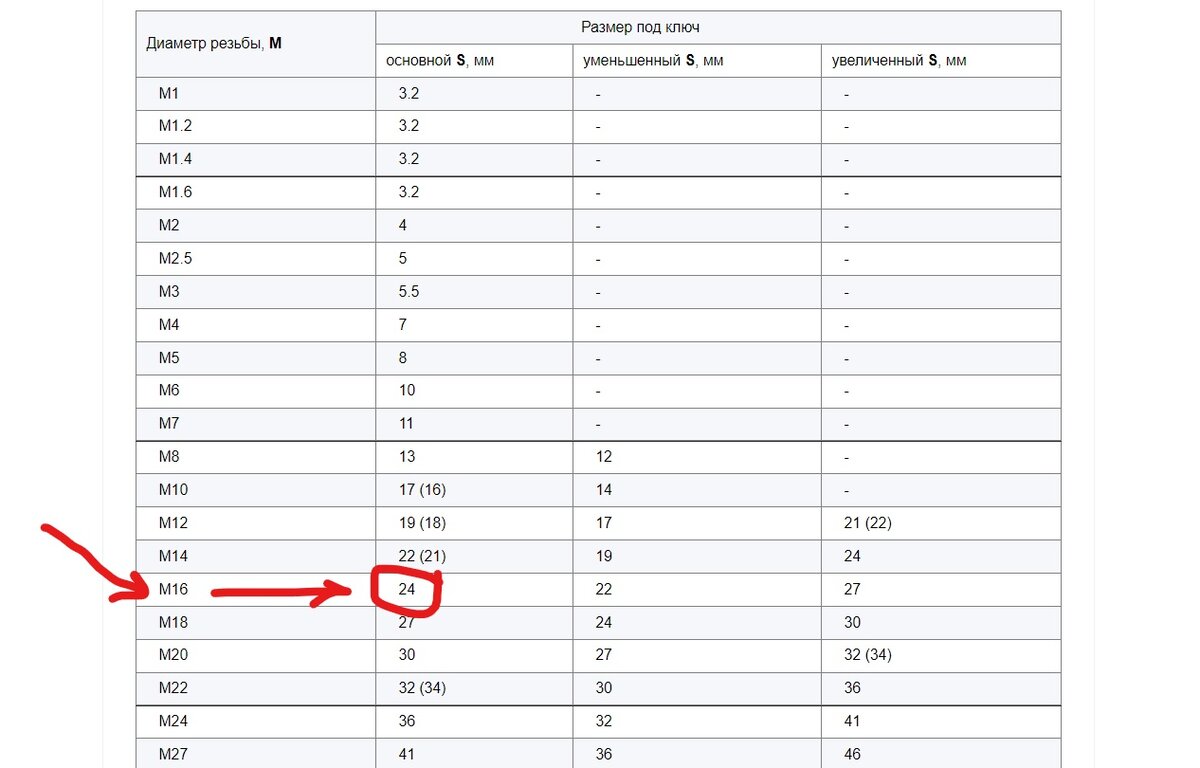This screenshot has width=1200, height=768.
Task: Click the 'основной S, мм' column header
Action: coord(440,60)
